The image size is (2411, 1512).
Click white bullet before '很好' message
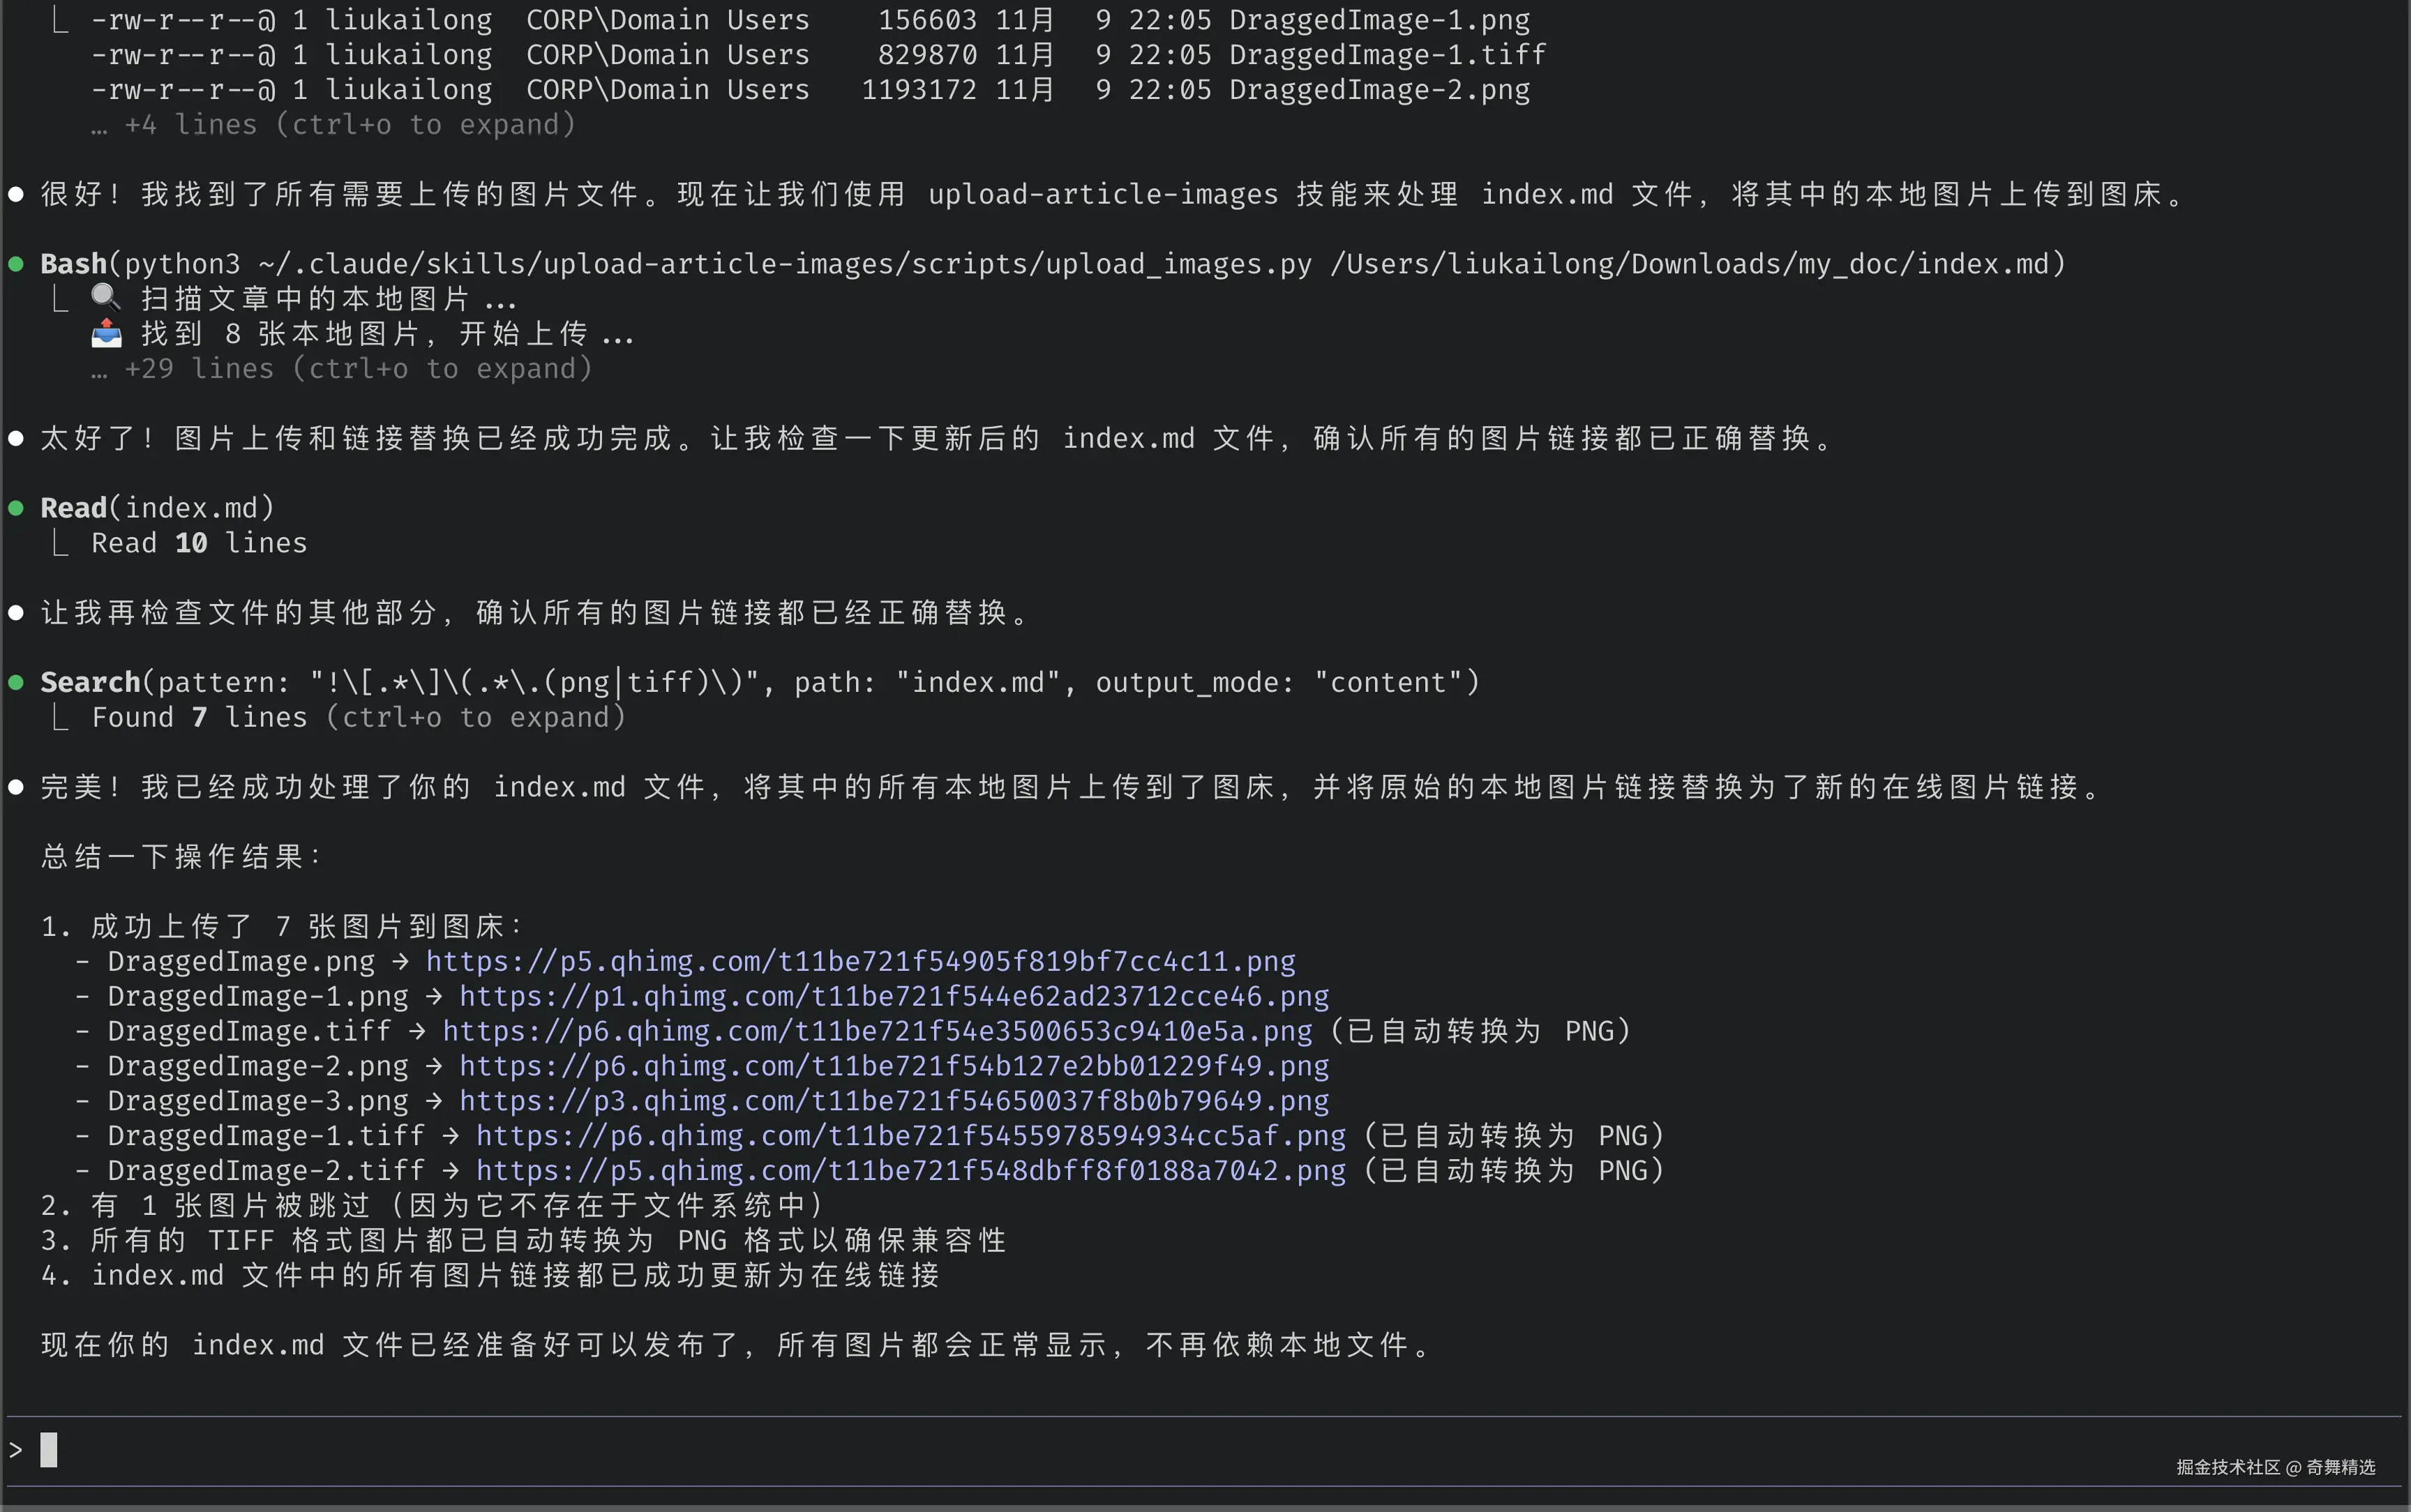pyautogui.click(x=16, y=194)
